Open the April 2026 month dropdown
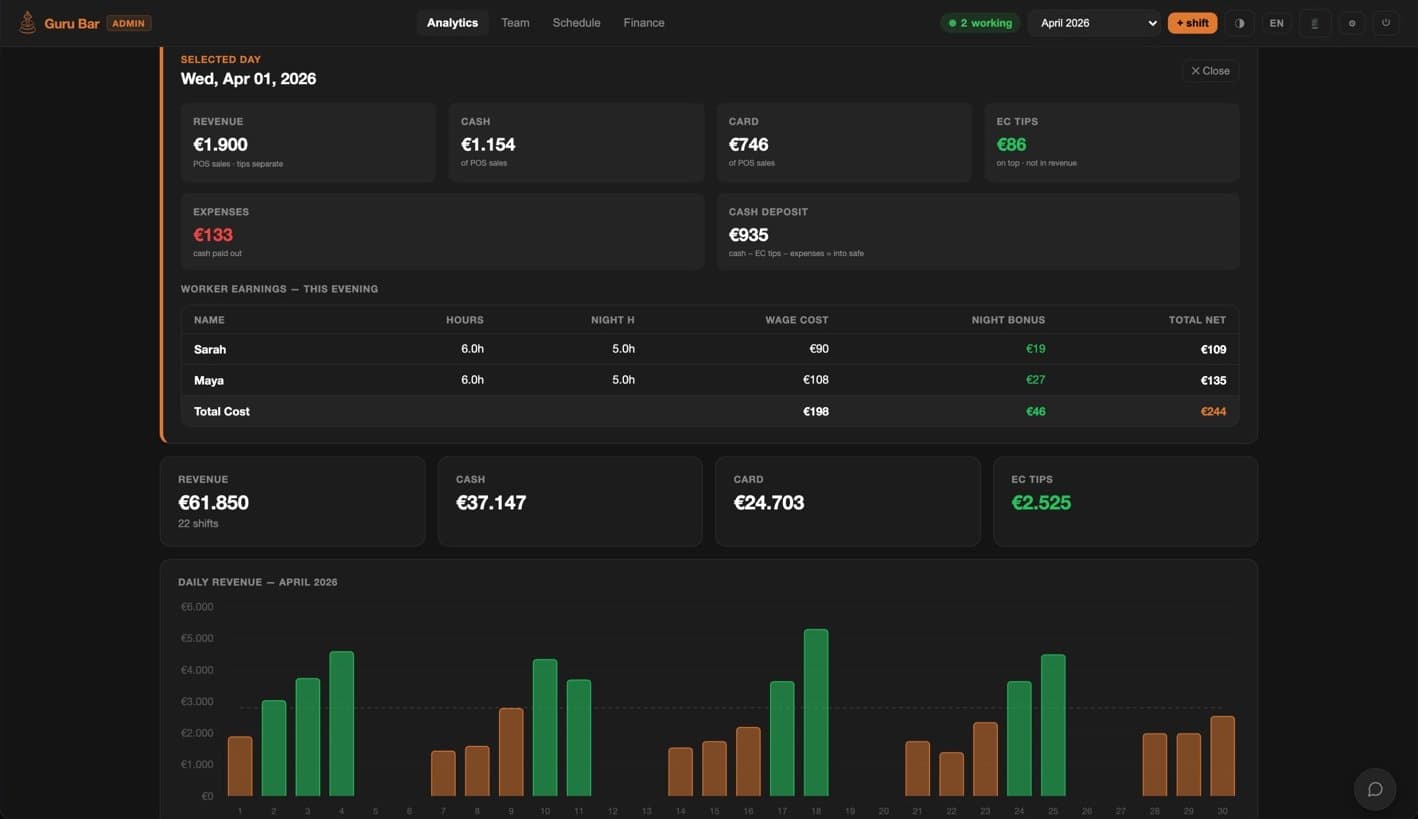1418x819 pixels. coord(1095,23)
